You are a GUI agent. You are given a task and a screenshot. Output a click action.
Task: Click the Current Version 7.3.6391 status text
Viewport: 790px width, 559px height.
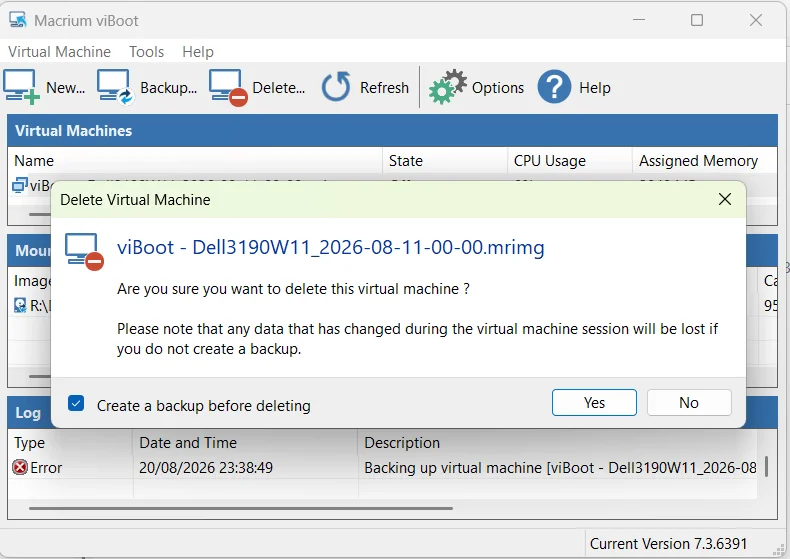[x=668, y=544]
